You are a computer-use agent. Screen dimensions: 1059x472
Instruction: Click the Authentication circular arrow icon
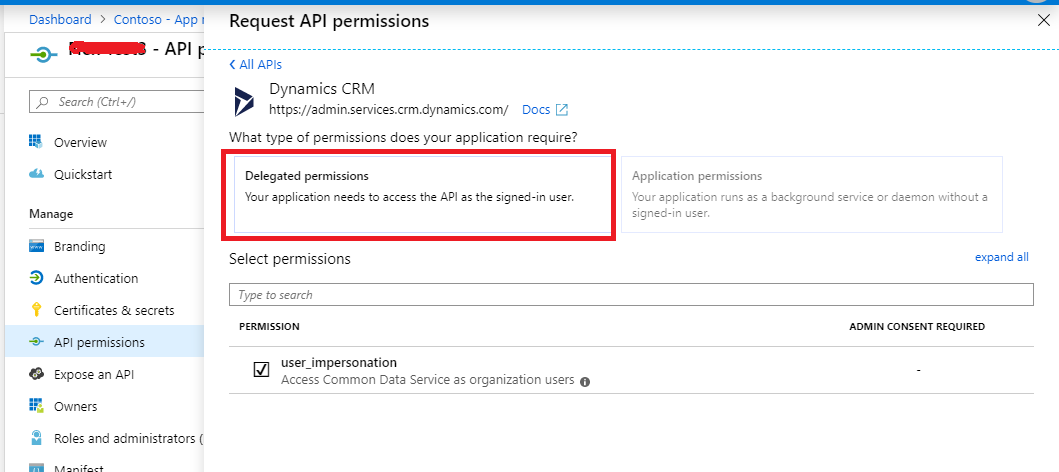pyautogui.click(x=36, y=278)
